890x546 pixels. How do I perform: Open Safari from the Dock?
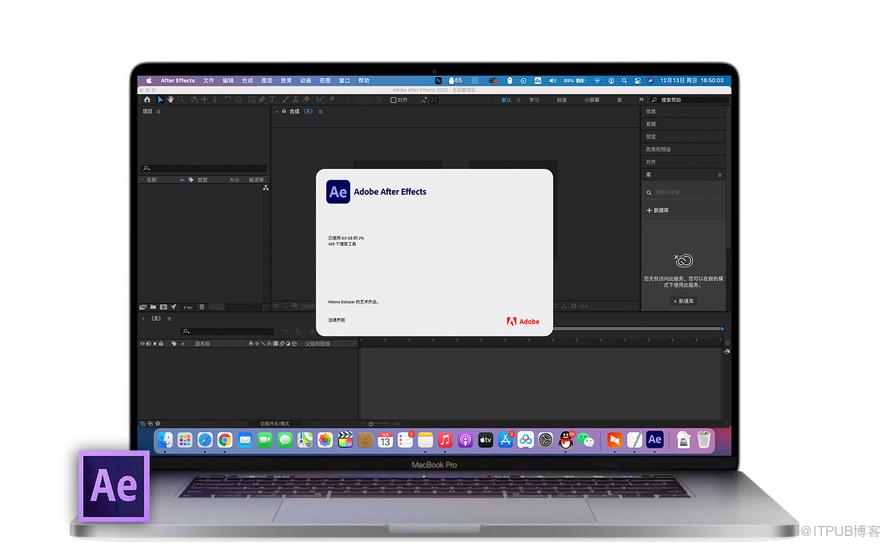tap(205, 440)
